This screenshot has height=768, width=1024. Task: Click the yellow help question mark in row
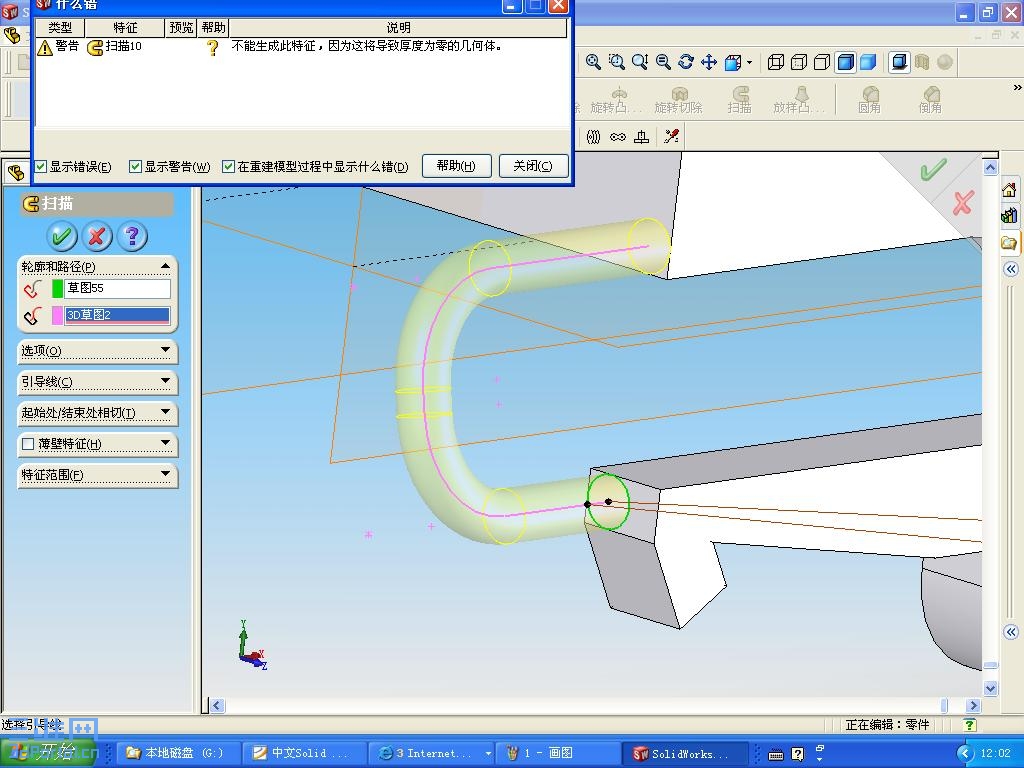coord(212,47)
